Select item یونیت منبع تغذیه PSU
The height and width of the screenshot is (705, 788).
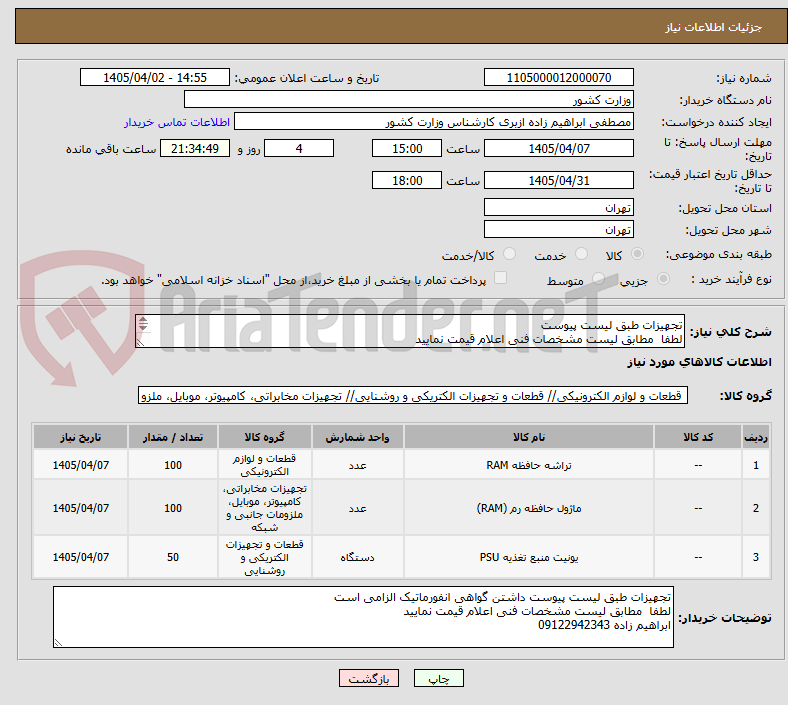click(x=529, y=557)
